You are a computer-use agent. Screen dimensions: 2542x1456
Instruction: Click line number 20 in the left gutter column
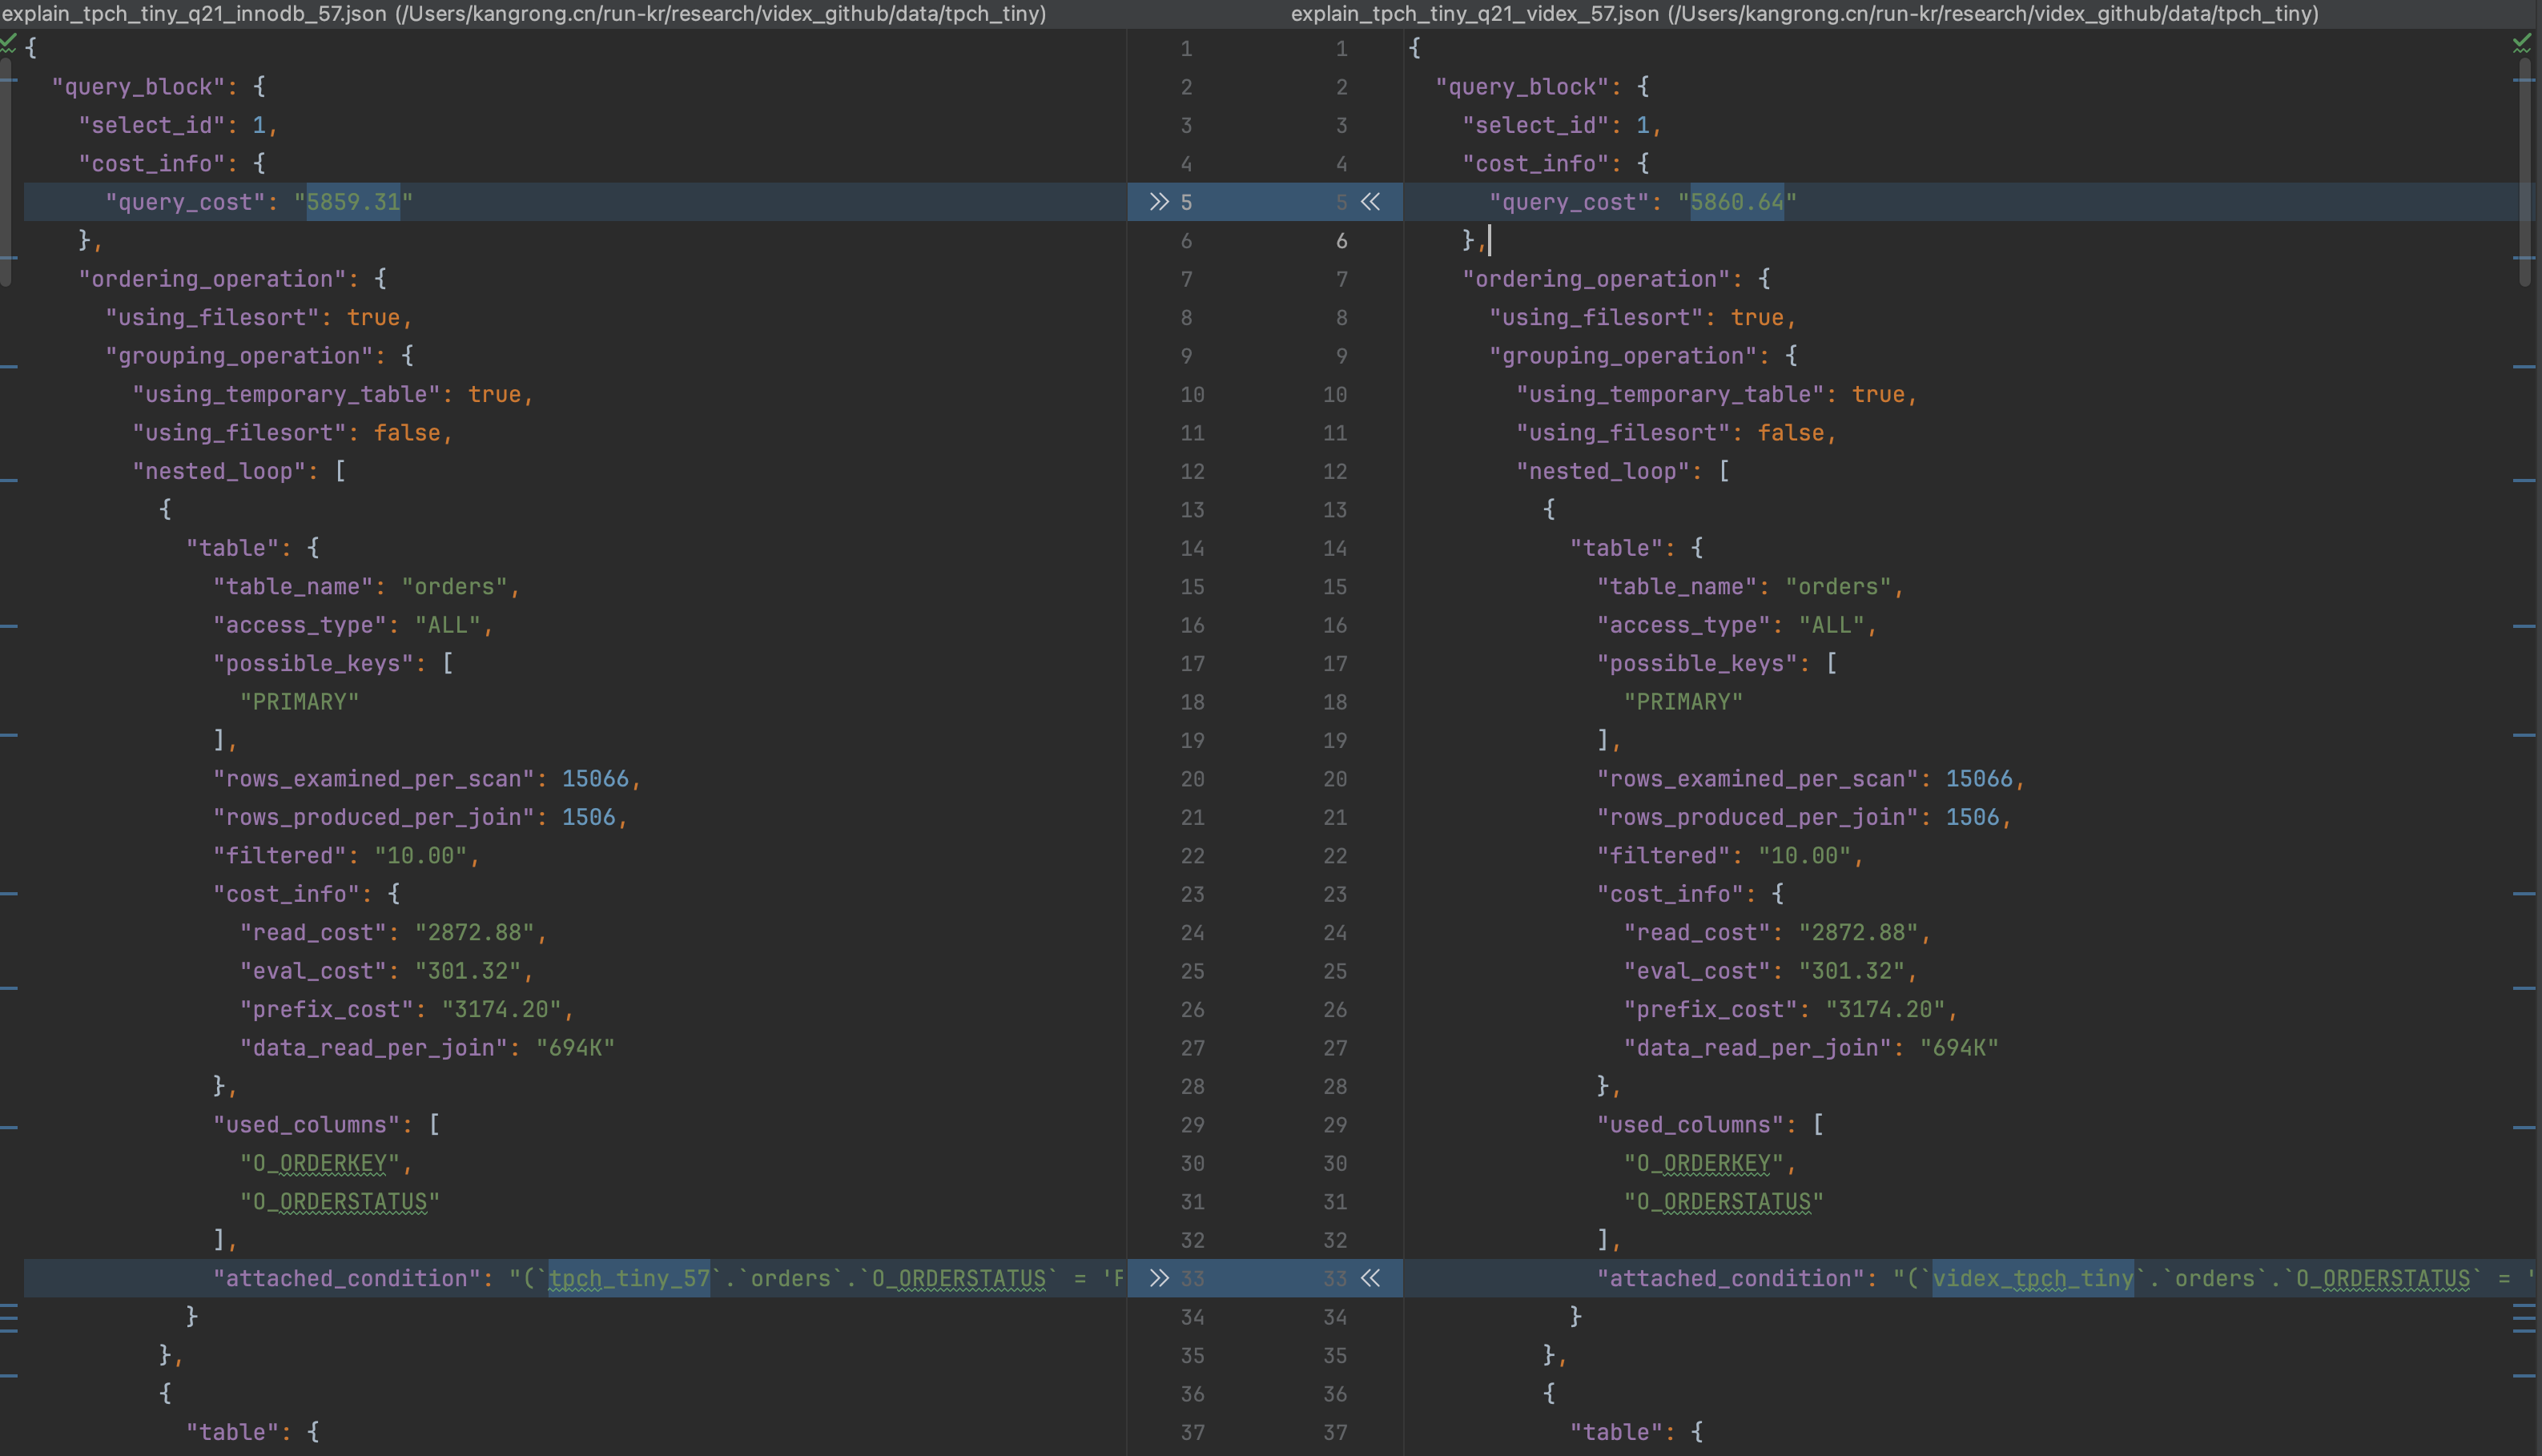point(1192,779)
